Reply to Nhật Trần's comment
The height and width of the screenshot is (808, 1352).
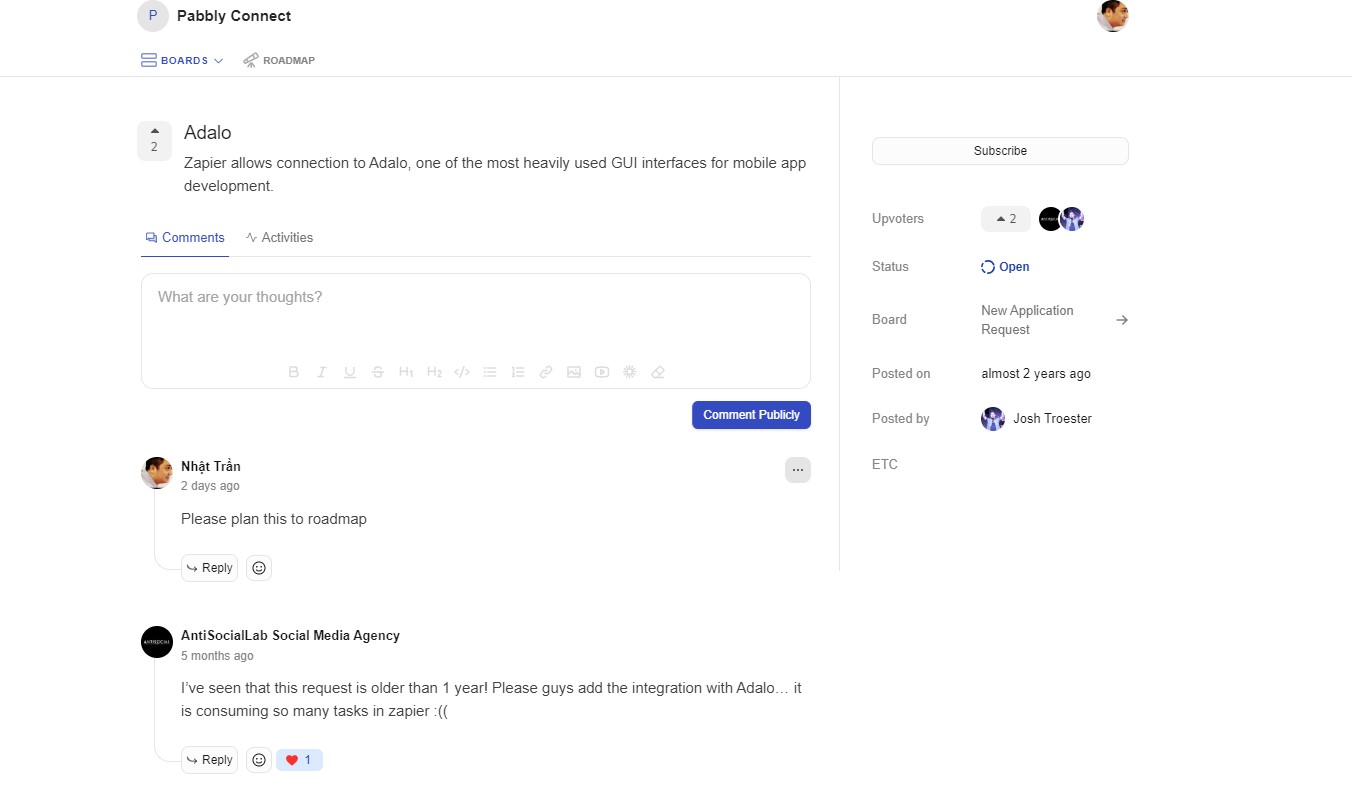210,568
